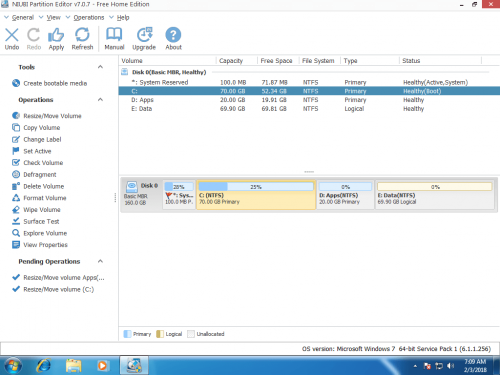Collapse the Pending Operations section
500x375 pixels.
point(100,261)
